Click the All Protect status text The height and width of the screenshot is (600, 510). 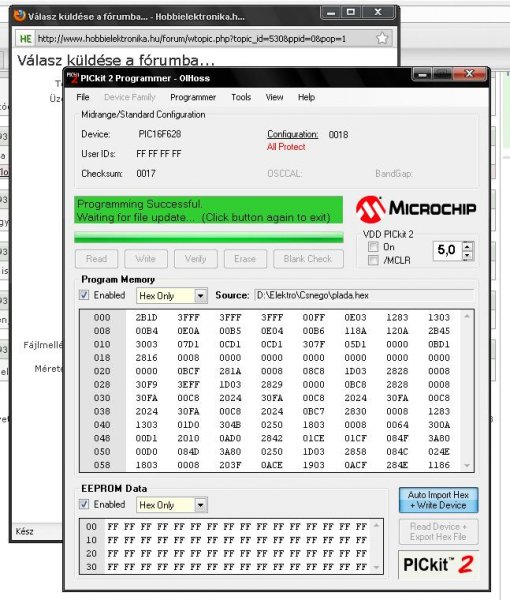286,147
